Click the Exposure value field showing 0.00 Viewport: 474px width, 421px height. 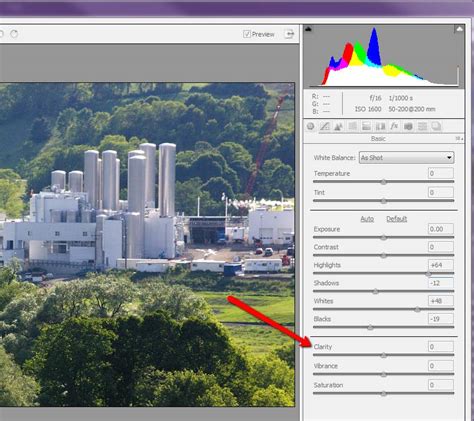441,229
